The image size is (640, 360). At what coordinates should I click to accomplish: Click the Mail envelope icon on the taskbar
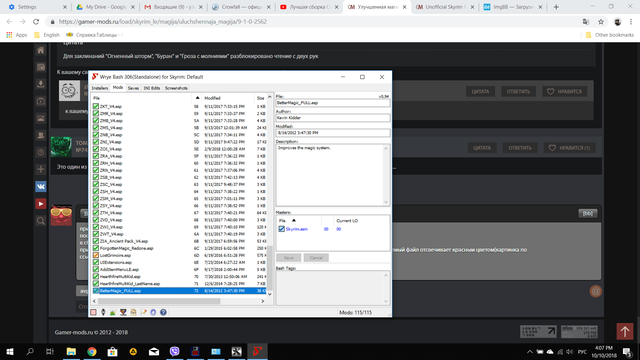154,351
